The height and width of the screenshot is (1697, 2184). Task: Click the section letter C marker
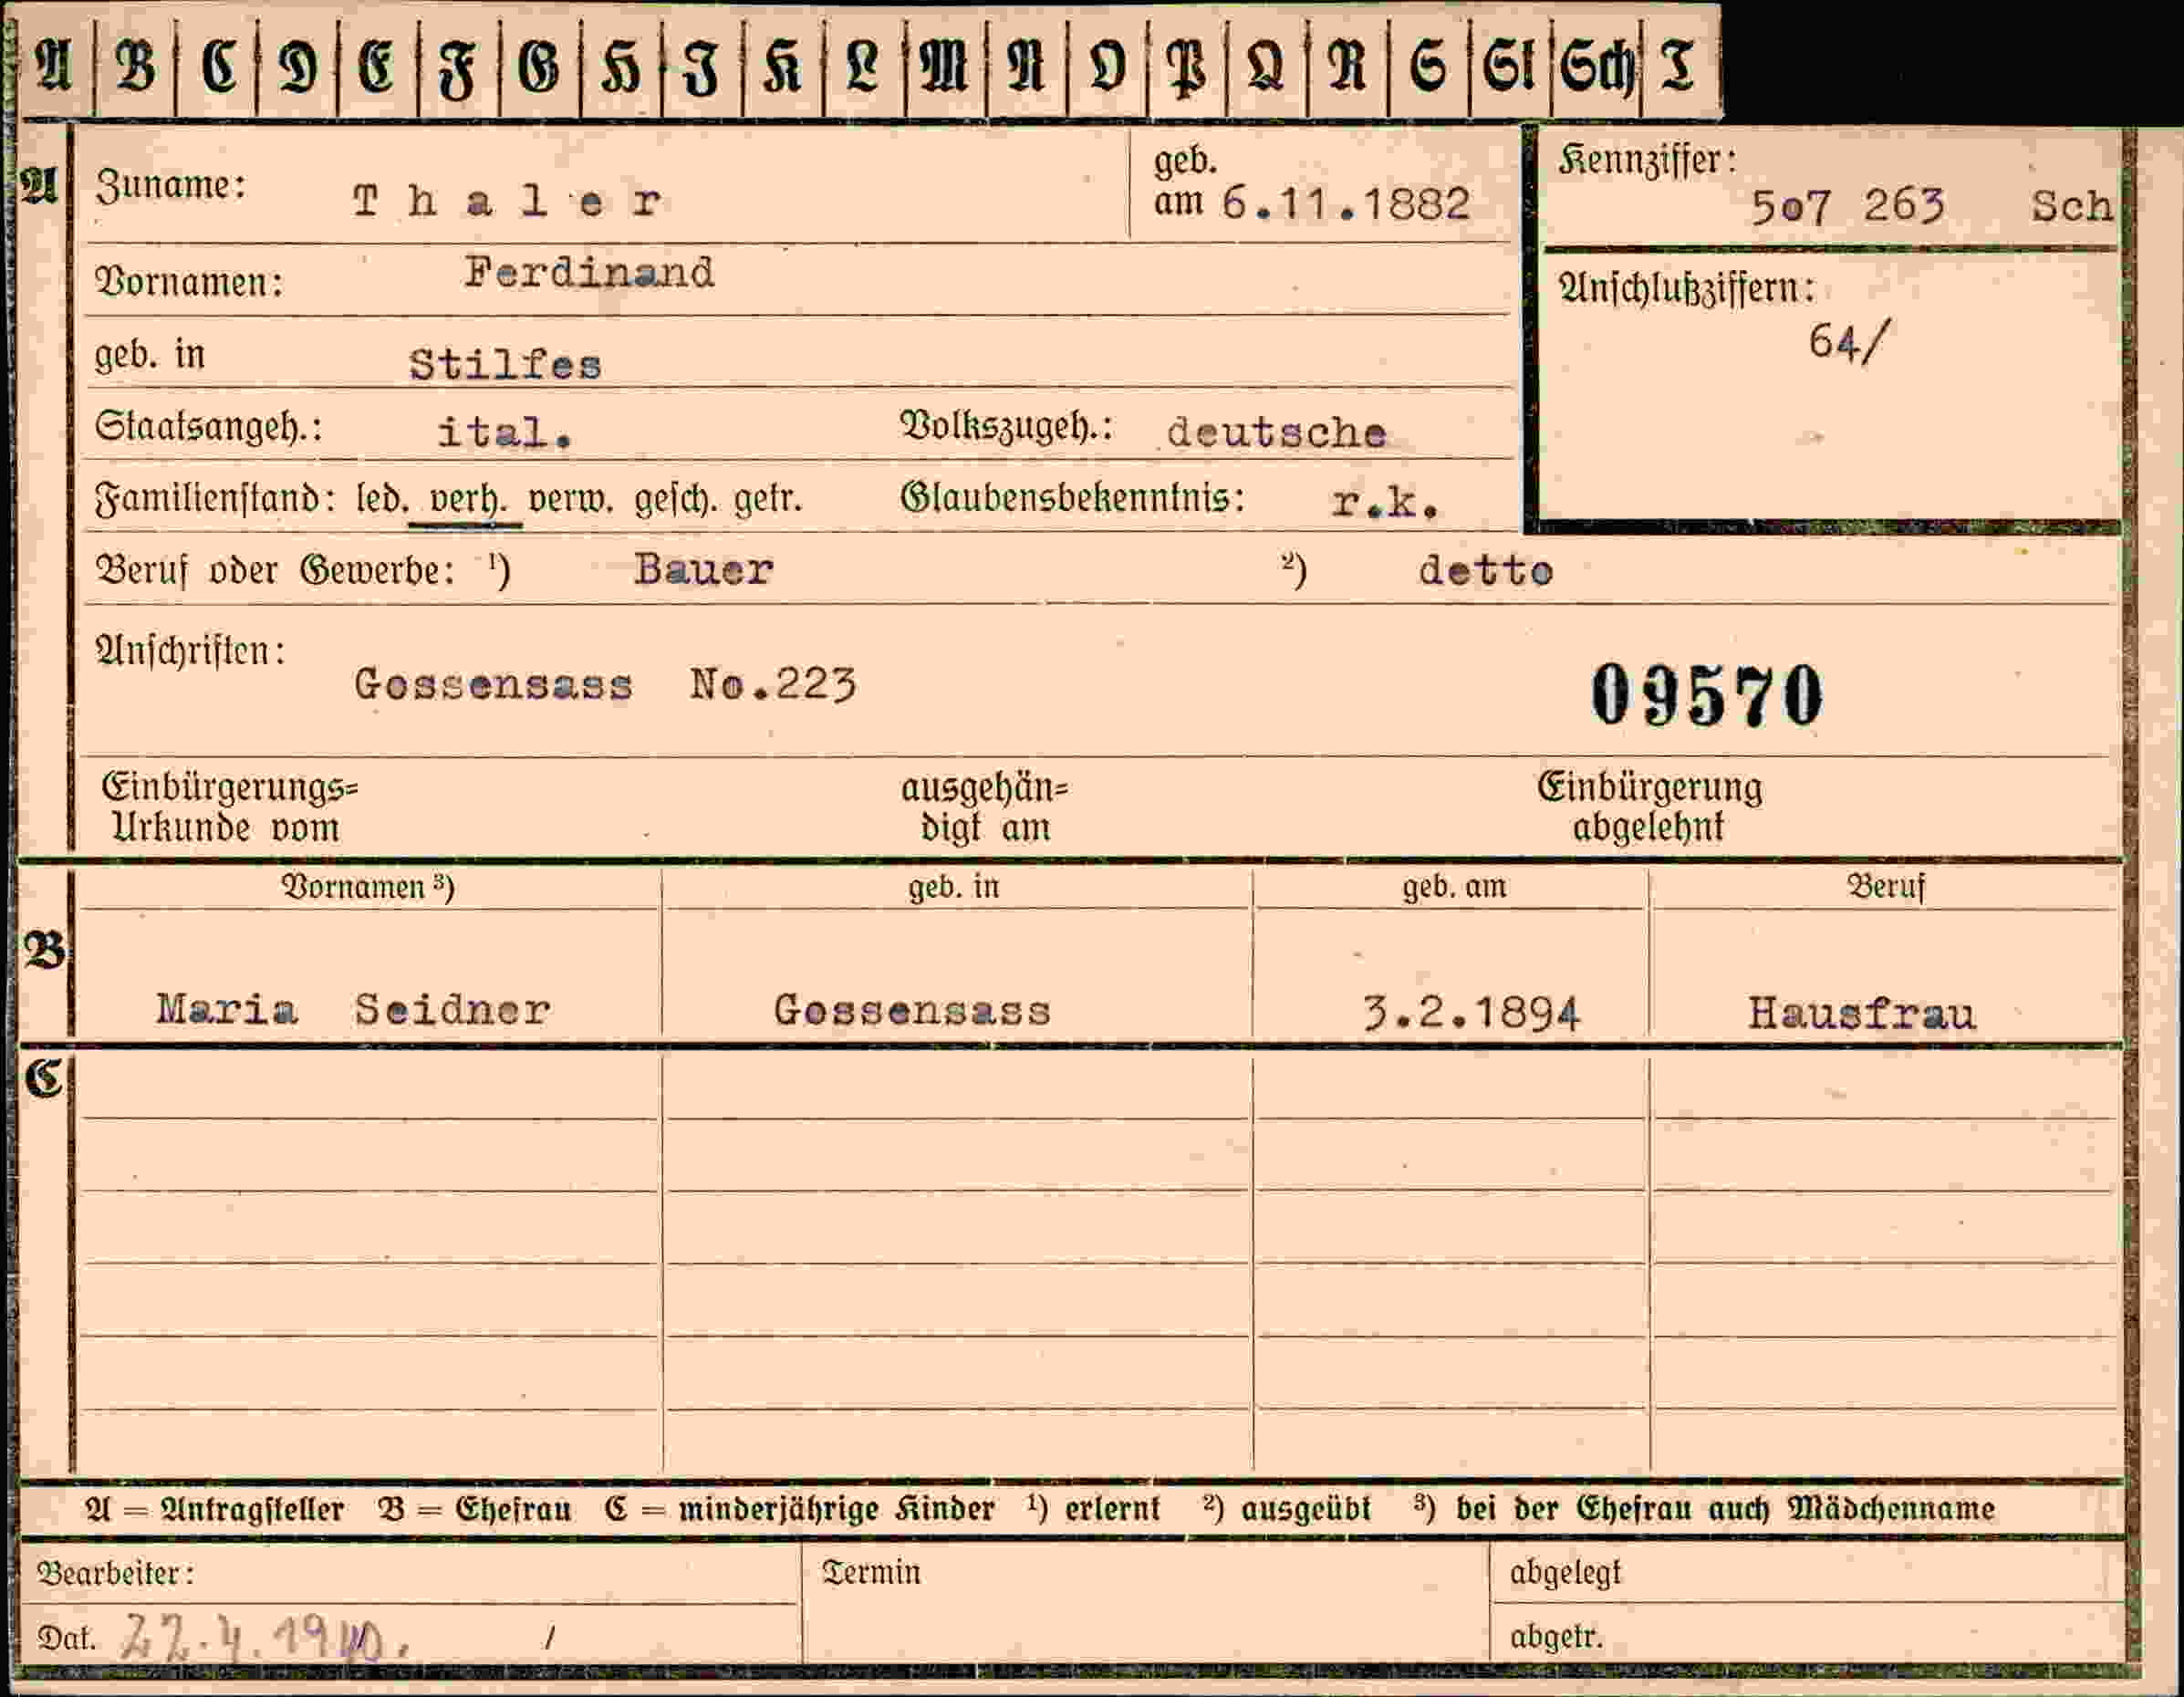[44, 1079]
